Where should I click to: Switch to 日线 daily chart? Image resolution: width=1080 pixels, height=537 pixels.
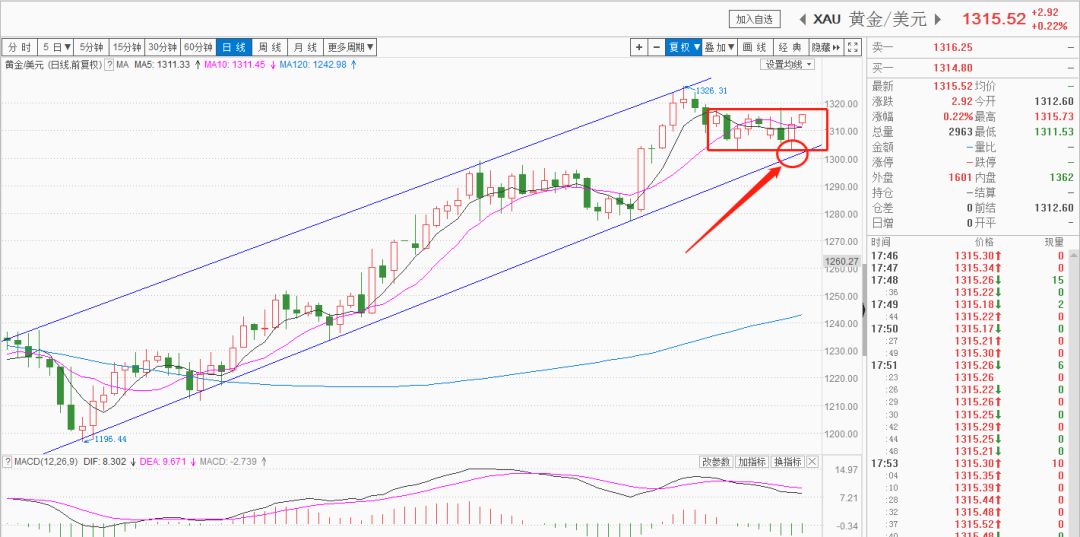(x=233, y=48)
